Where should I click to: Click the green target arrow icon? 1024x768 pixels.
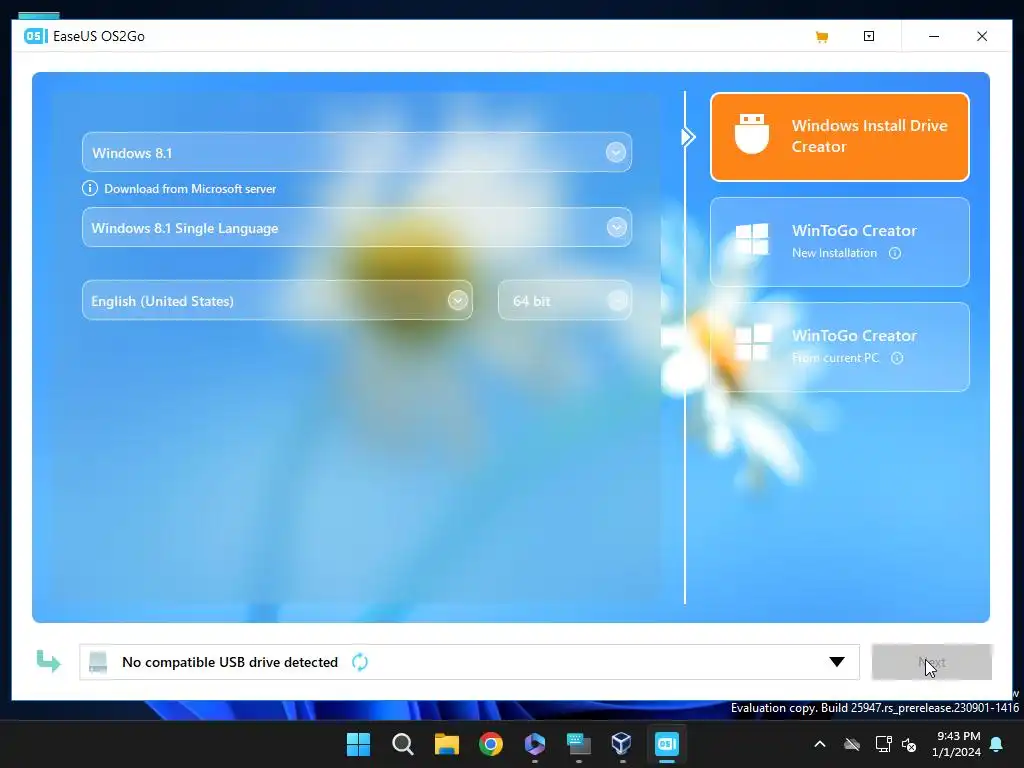48,662
